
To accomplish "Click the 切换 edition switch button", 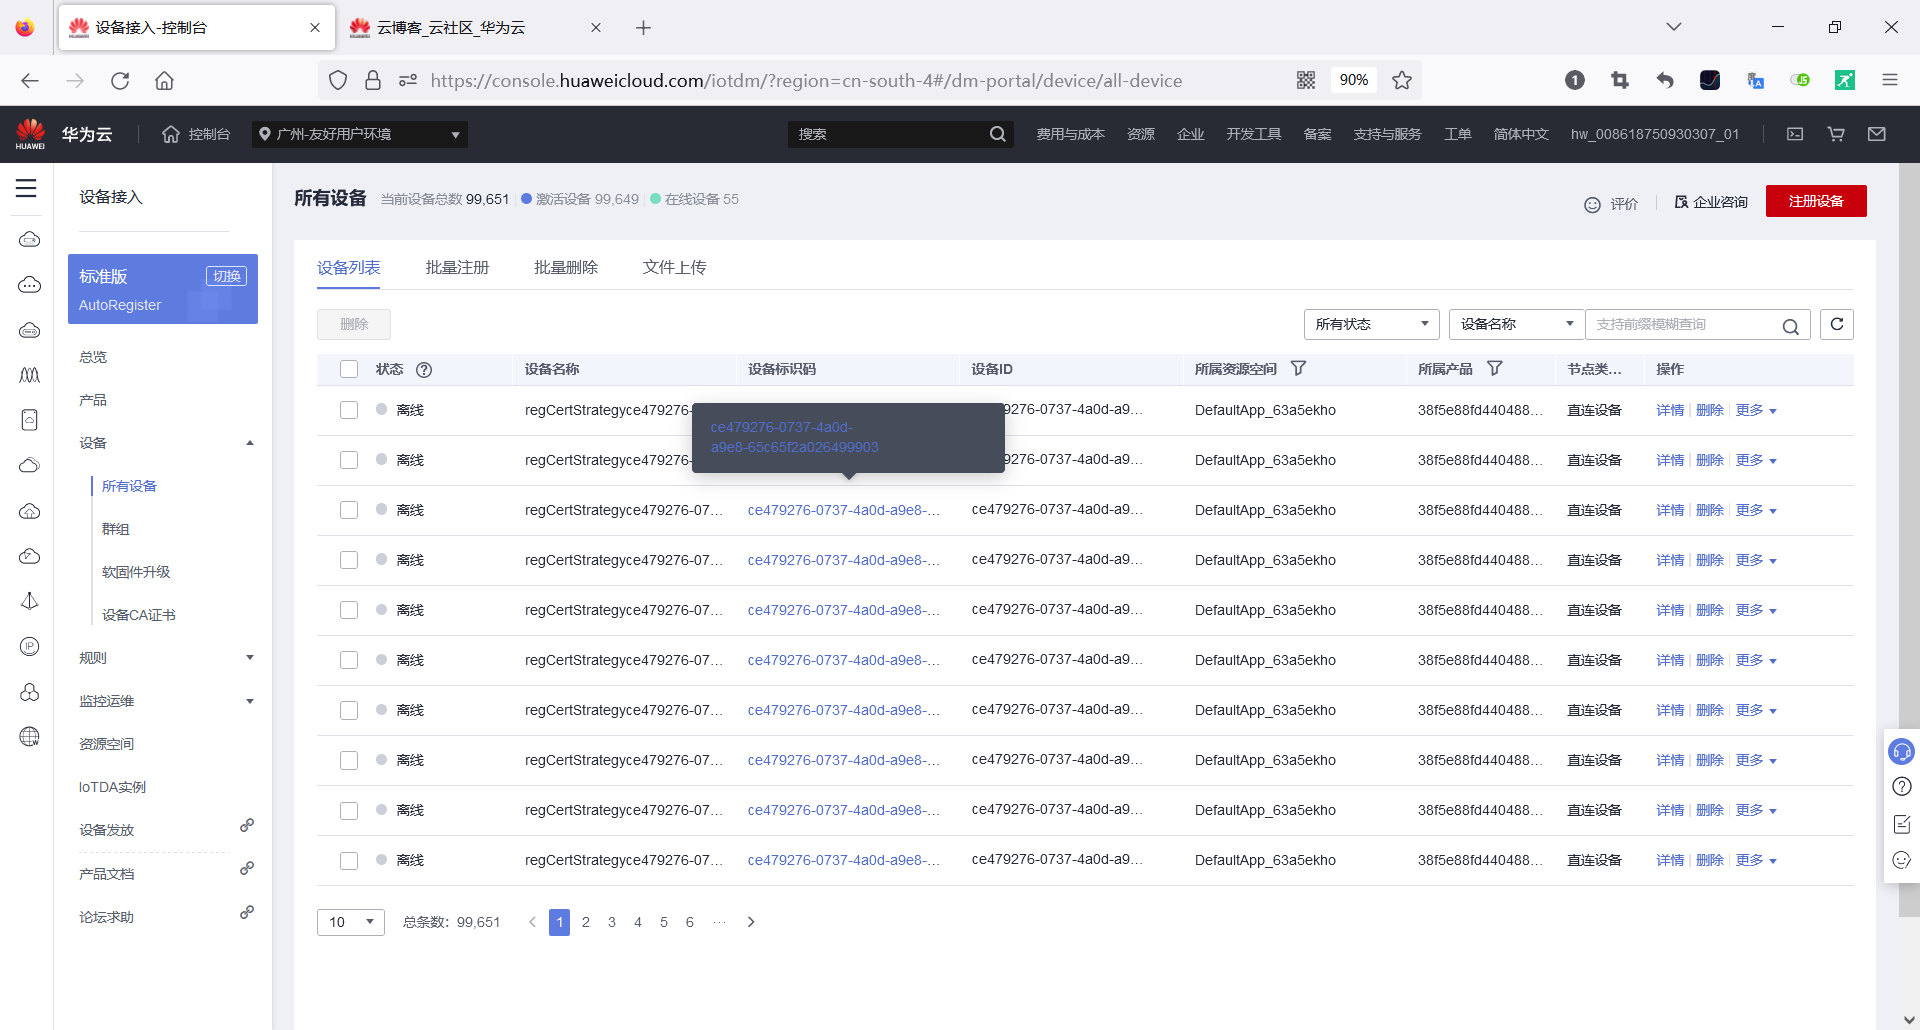I will point(227,276).
